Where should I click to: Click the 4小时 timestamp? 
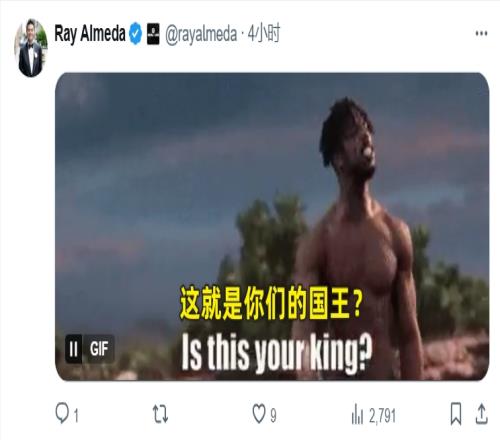(x=264, y=33)
